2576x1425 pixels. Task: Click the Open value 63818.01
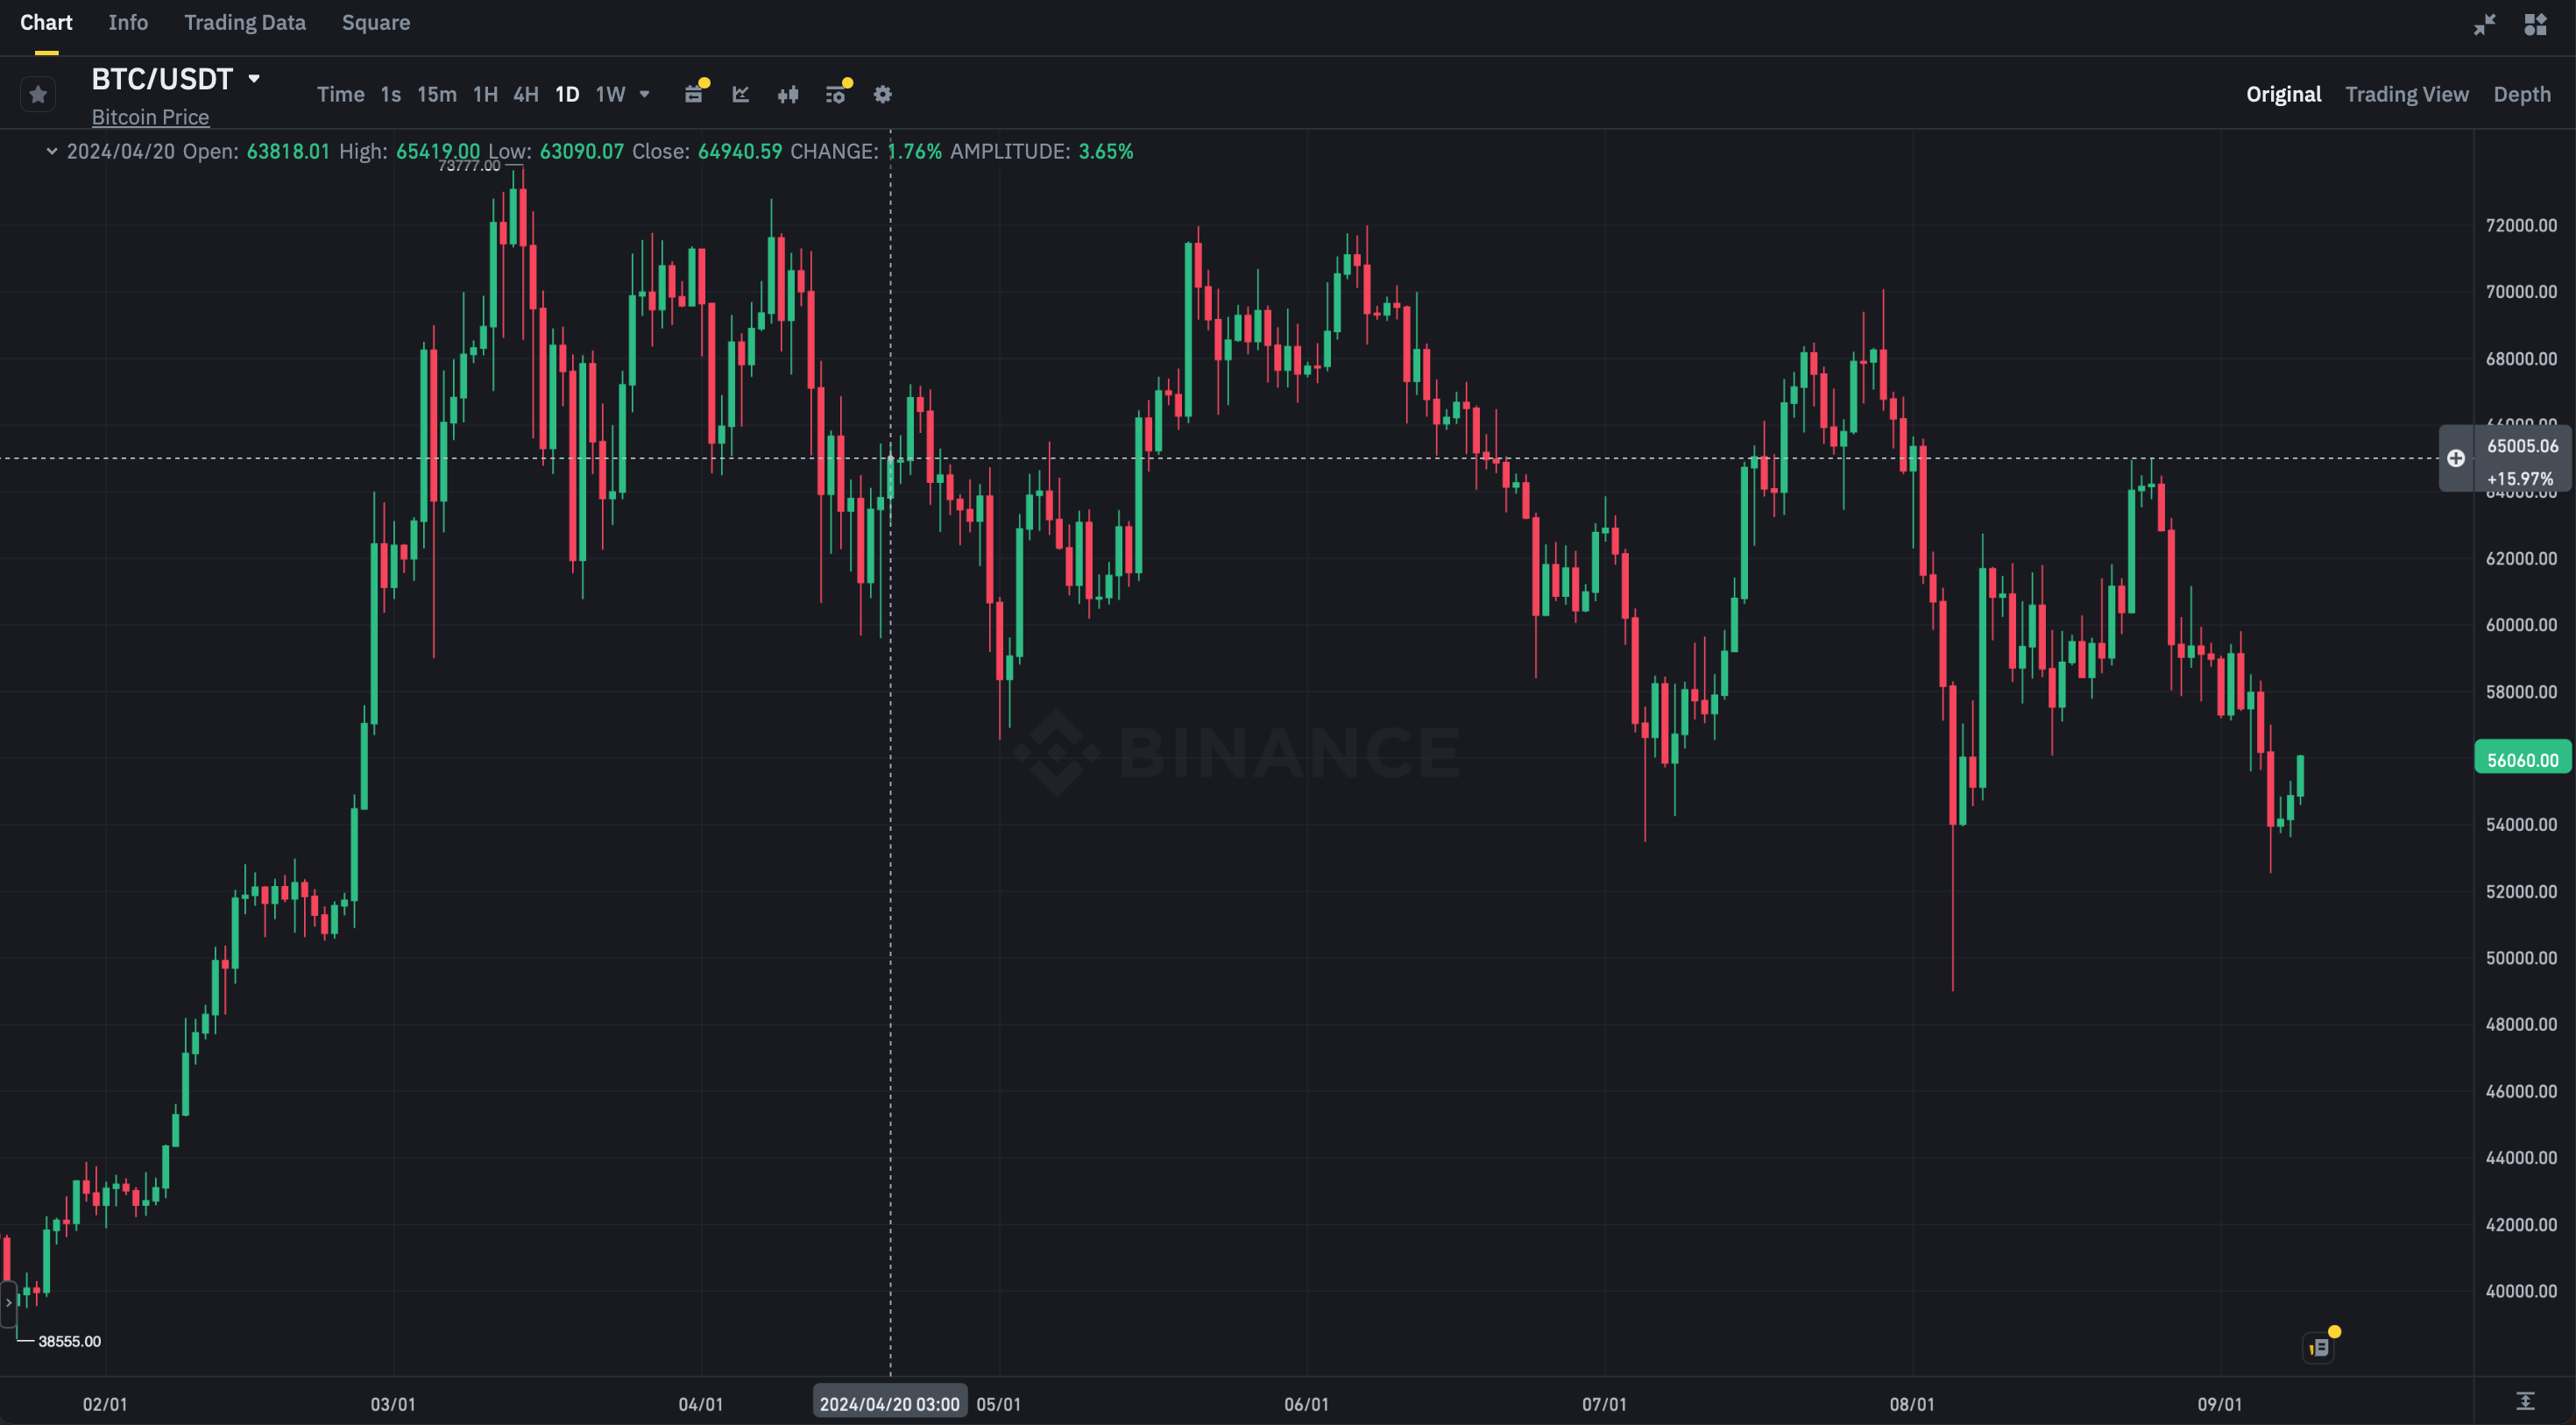[x=288, y=151]
